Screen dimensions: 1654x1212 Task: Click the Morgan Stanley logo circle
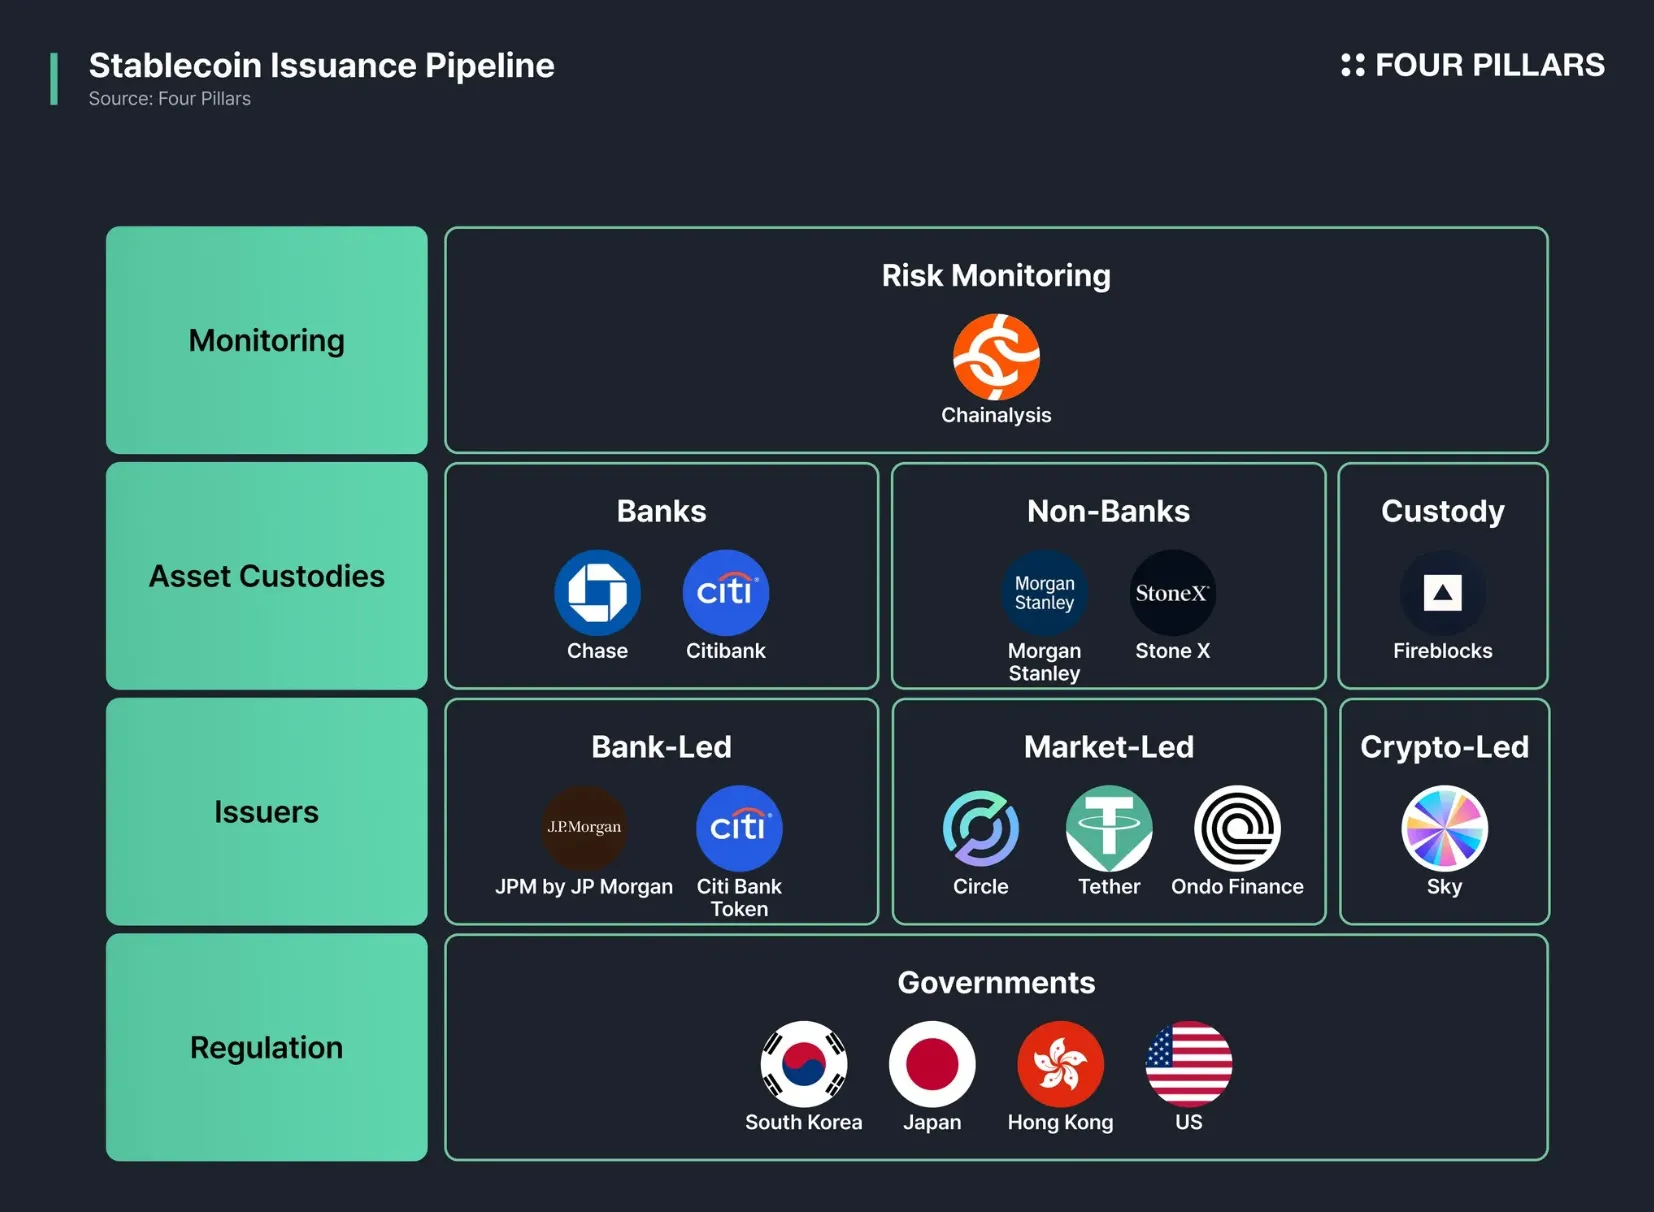(x=1044, y=593)
